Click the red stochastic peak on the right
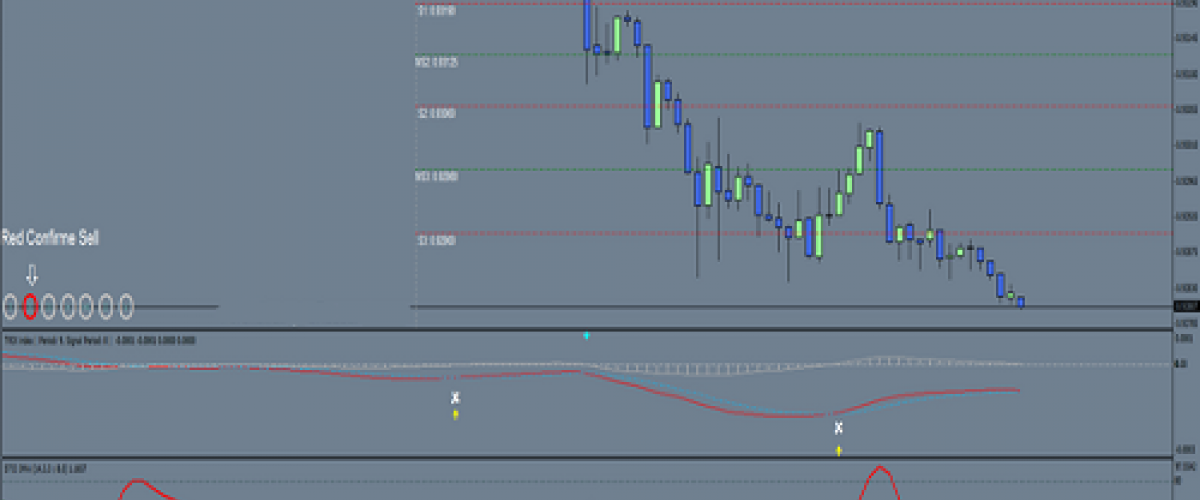Image resolution: width=1200 pixels, height=500 pixels. pos(881,470)
